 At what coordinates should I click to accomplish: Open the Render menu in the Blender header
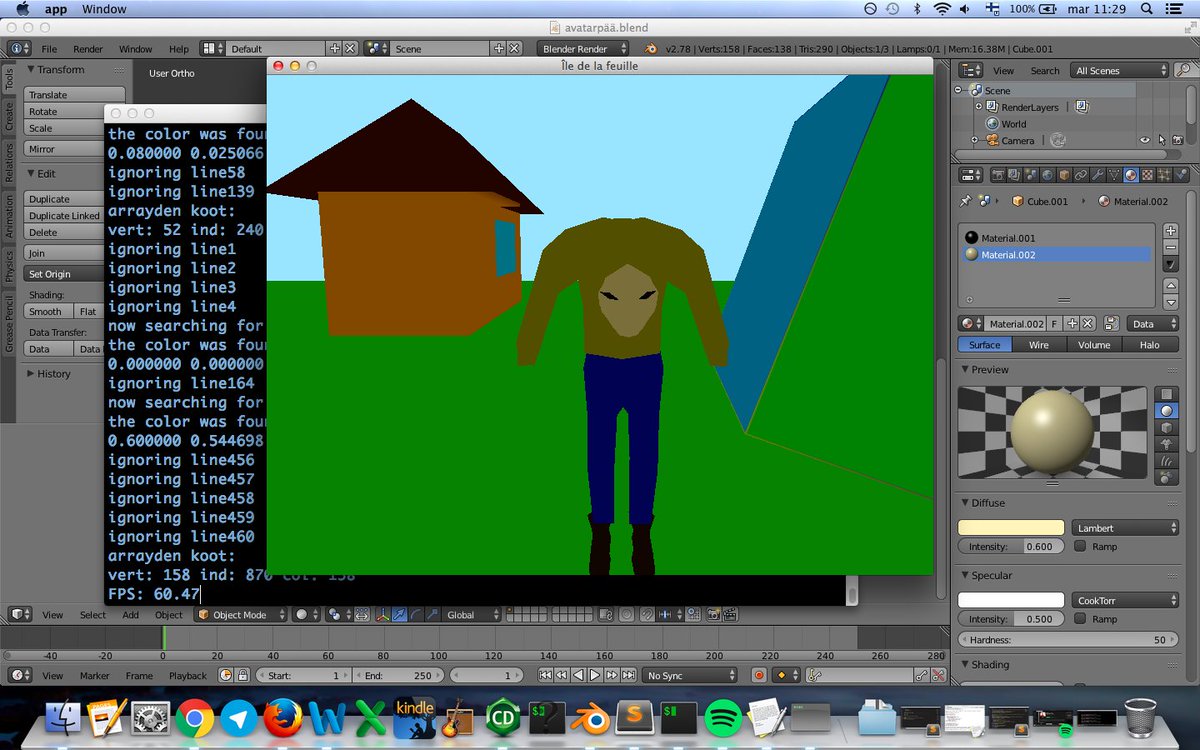(x=88, y=48)
